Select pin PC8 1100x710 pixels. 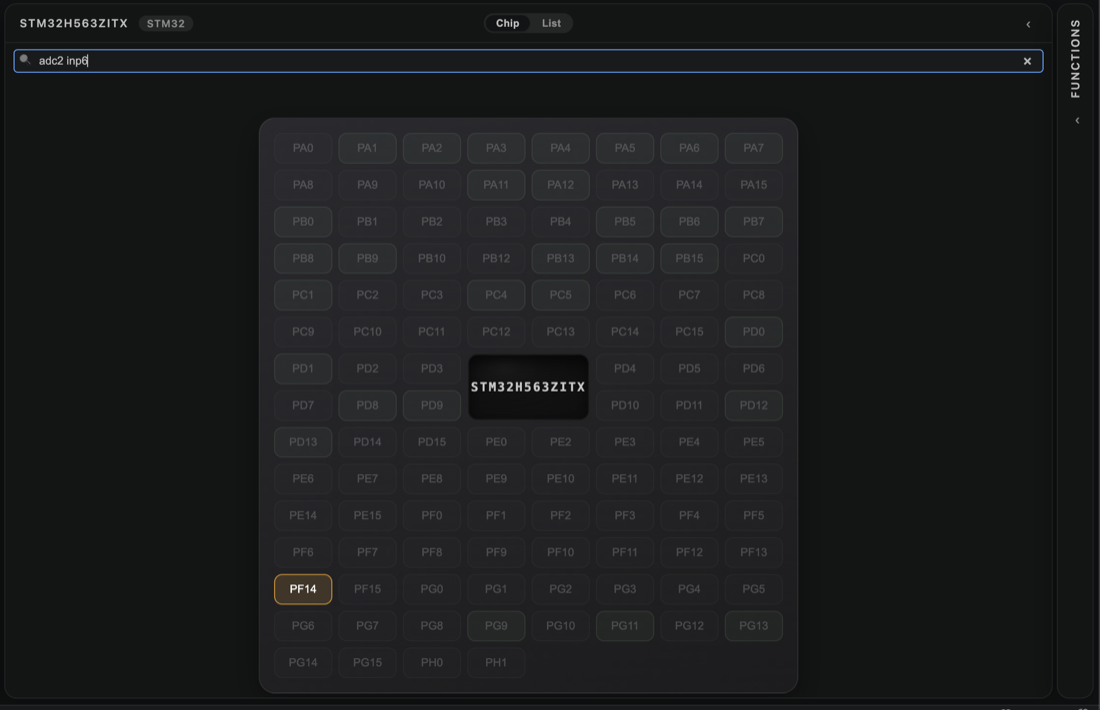pos(753,295)
